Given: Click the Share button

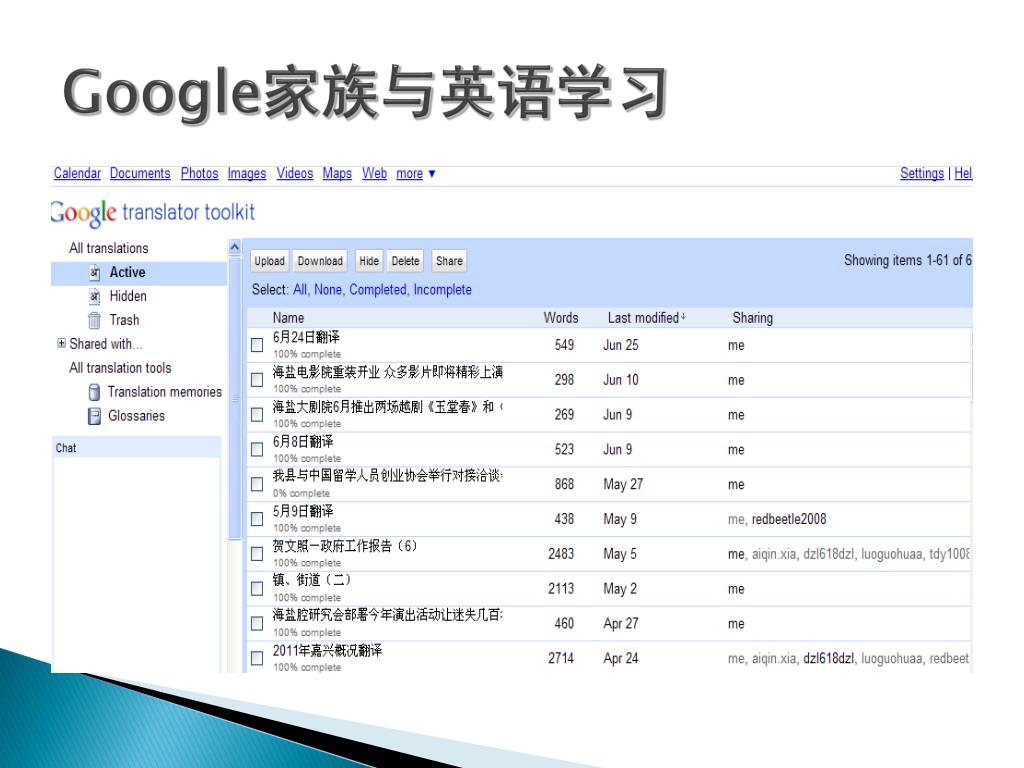Looking at the screenshot, I should [449, 261].
